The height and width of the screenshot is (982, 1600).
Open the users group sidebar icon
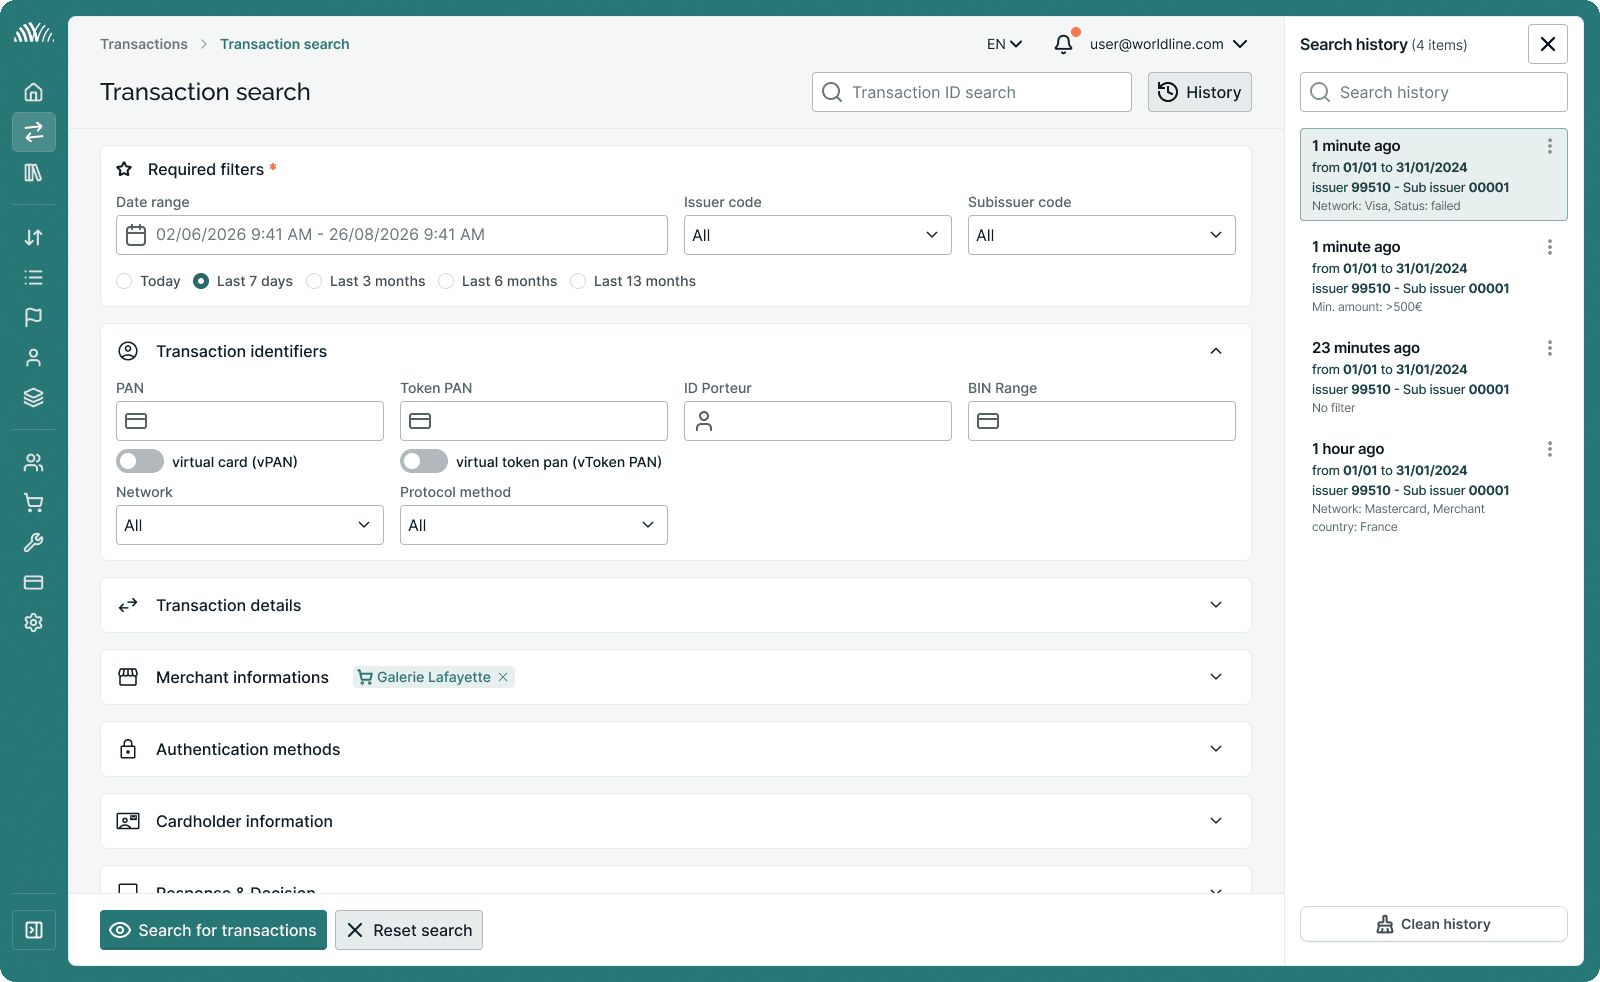33,462
